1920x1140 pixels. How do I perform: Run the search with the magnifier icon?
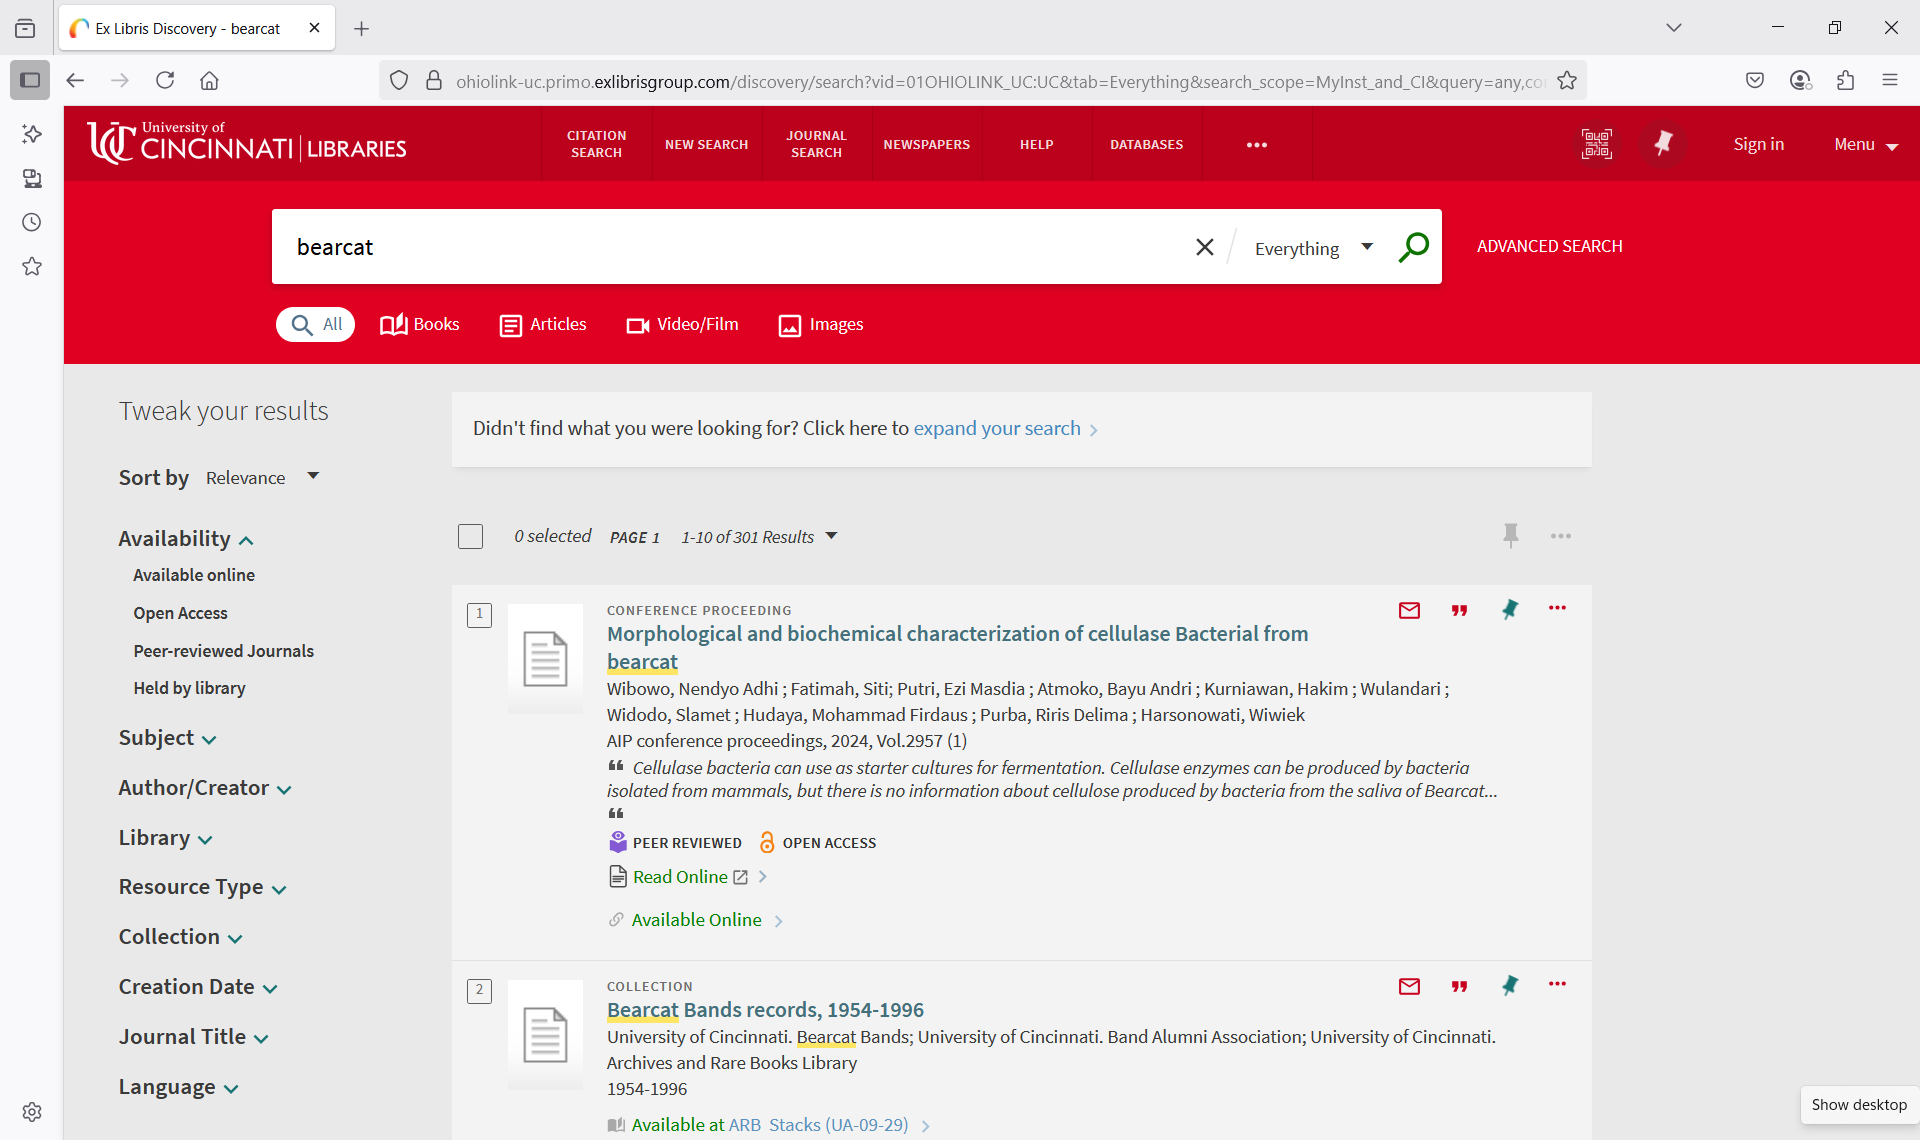pyautogui.click(x=1414, y=246)
